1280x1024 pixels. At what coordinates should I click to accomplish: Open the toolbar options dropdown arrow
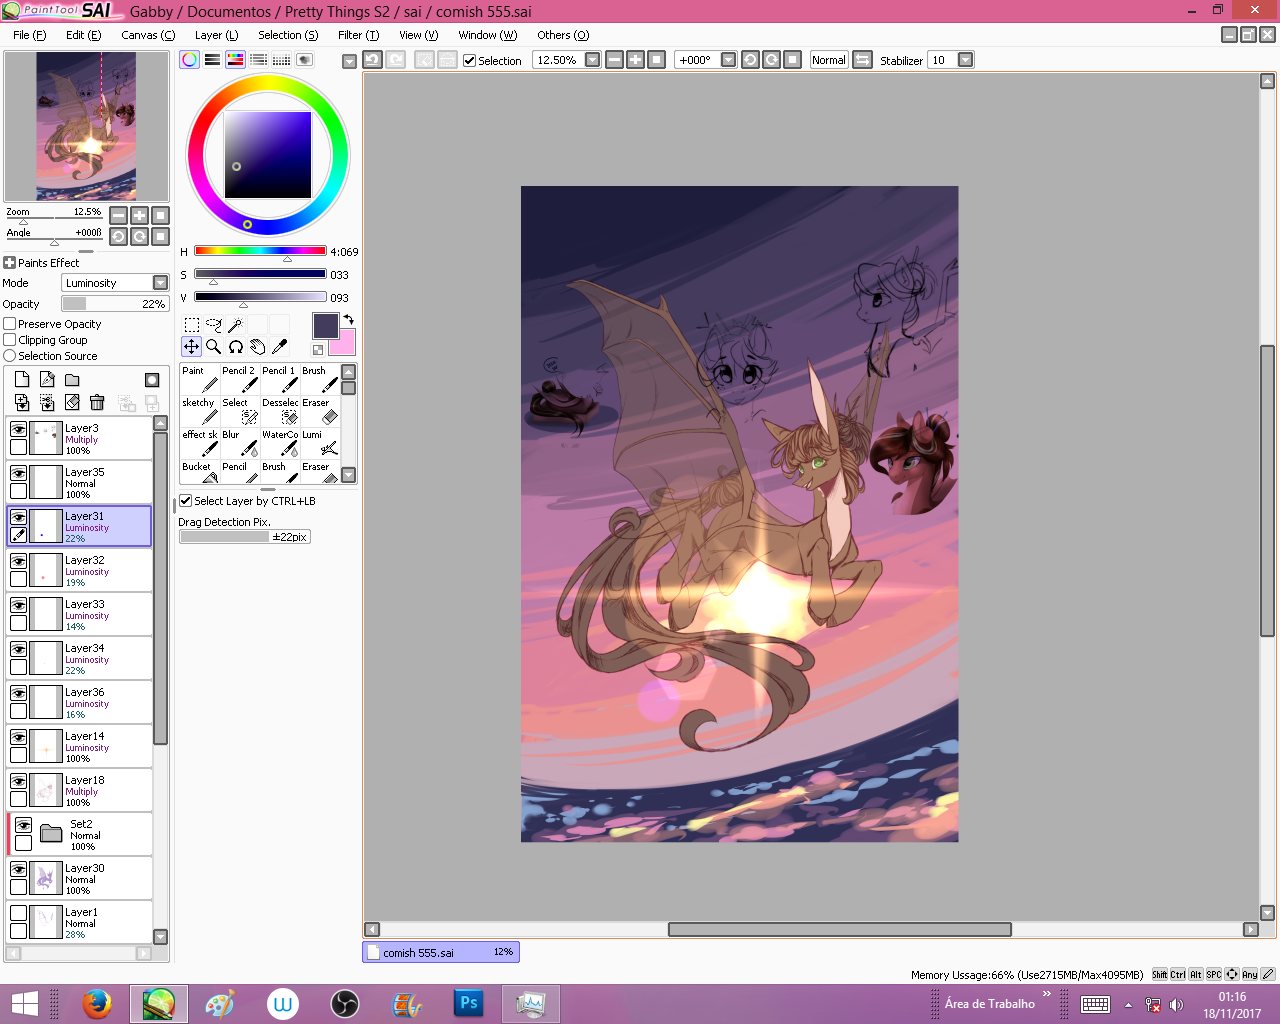[x=349, y=61]
